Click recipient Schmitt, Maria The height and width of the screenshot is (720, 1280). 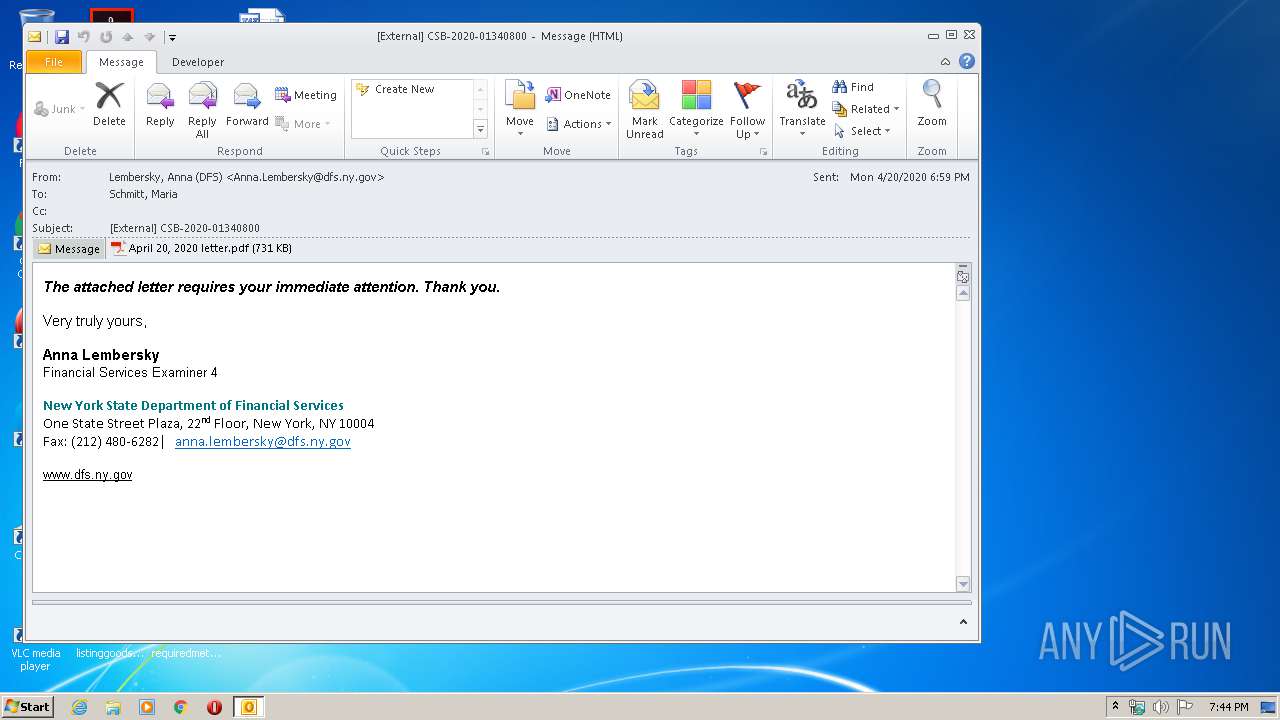tap(143, 194)
